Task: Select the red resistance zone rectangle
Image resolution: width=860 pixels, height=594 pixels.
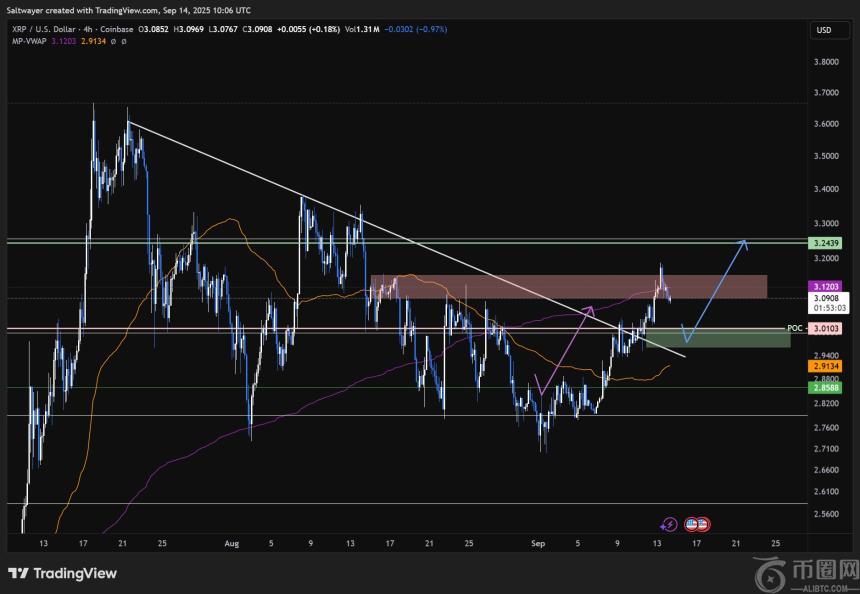Action: tap(568, 286)
